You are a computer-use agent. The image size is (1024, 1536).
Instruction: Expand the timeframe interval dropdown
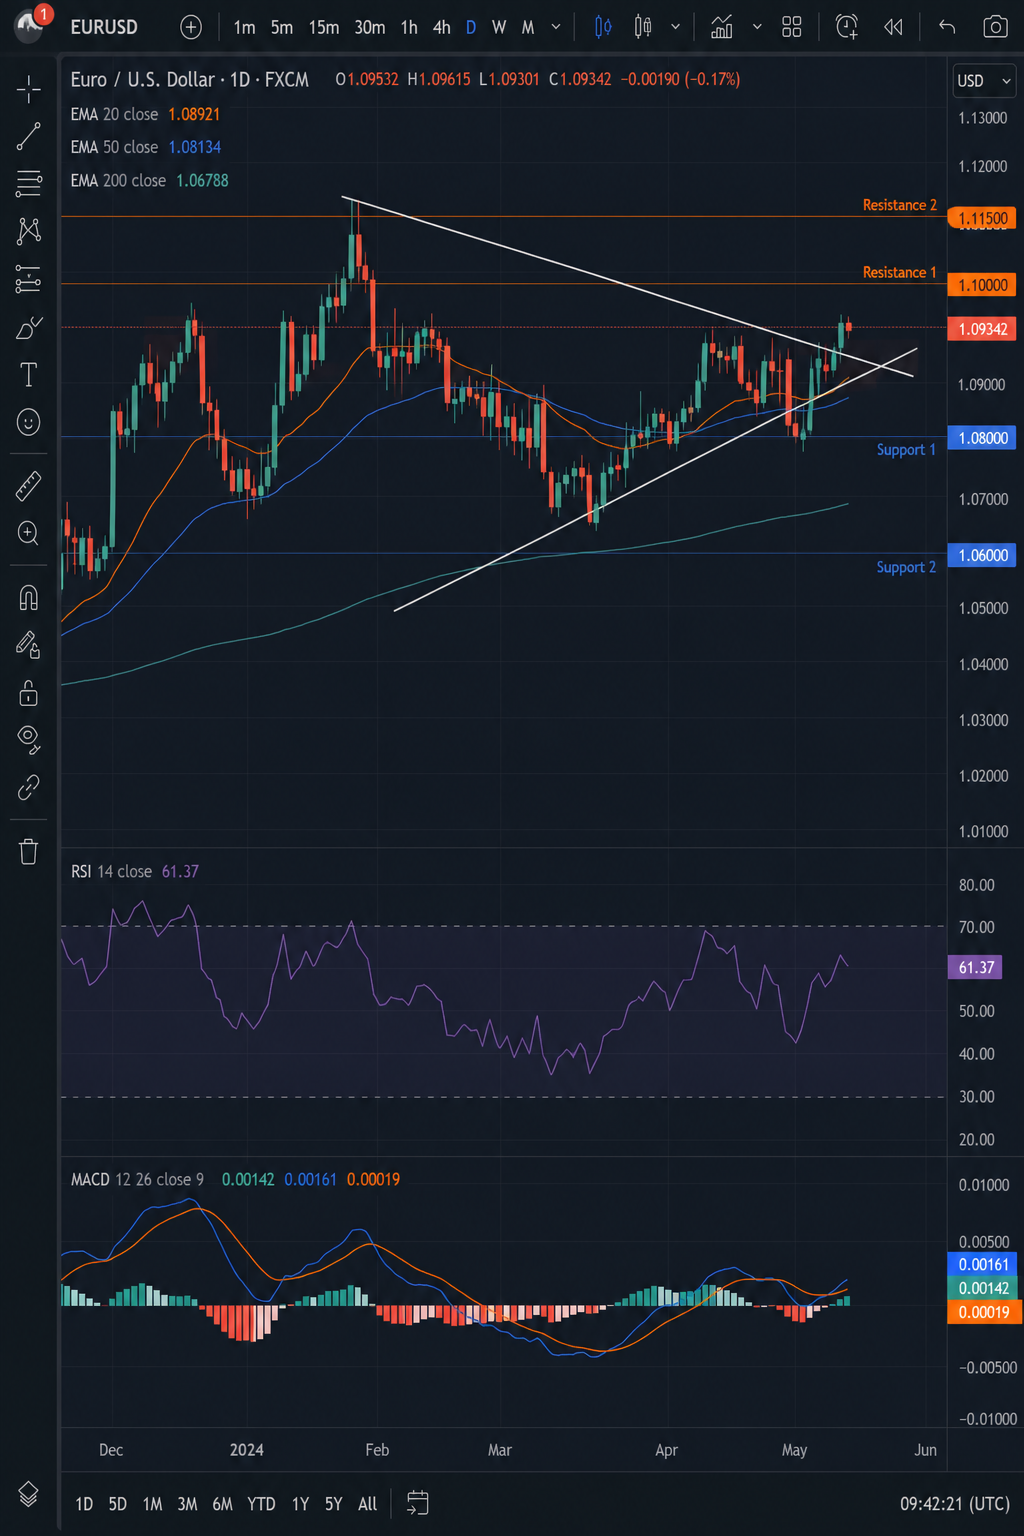click(x=556, y=27)
